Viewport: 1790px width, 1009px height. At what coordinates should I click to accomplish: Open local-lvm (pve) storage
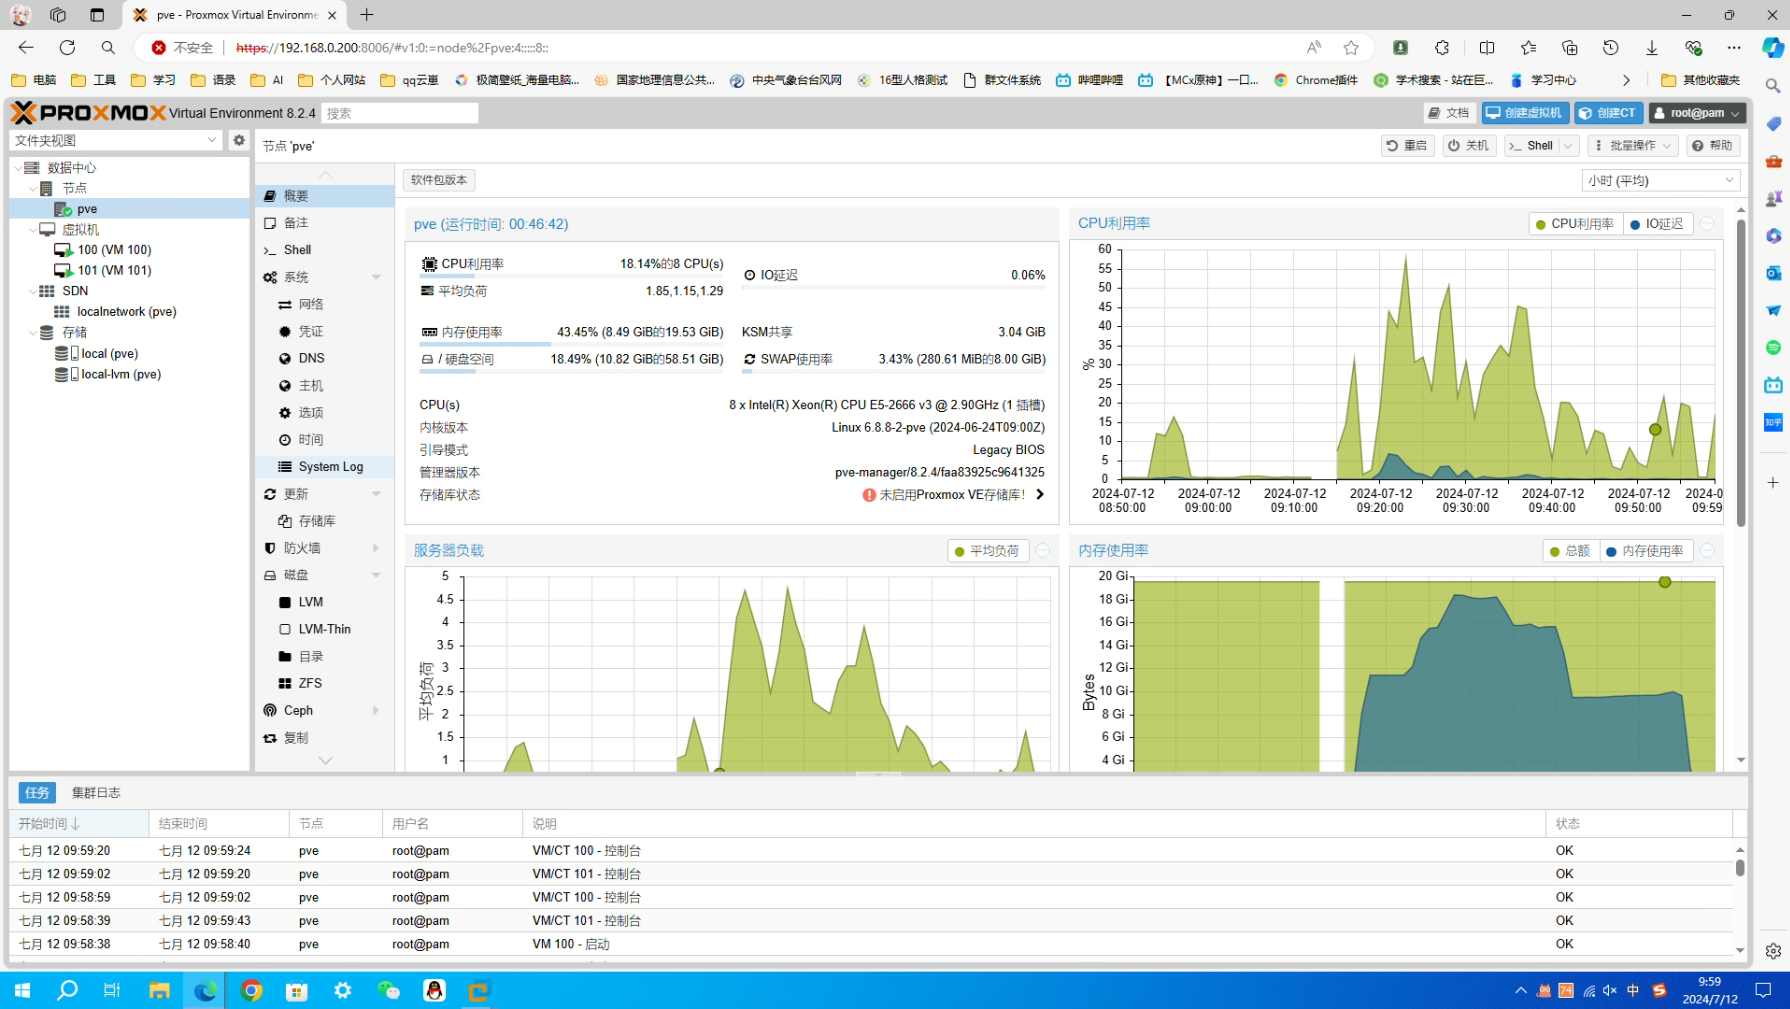120,374
